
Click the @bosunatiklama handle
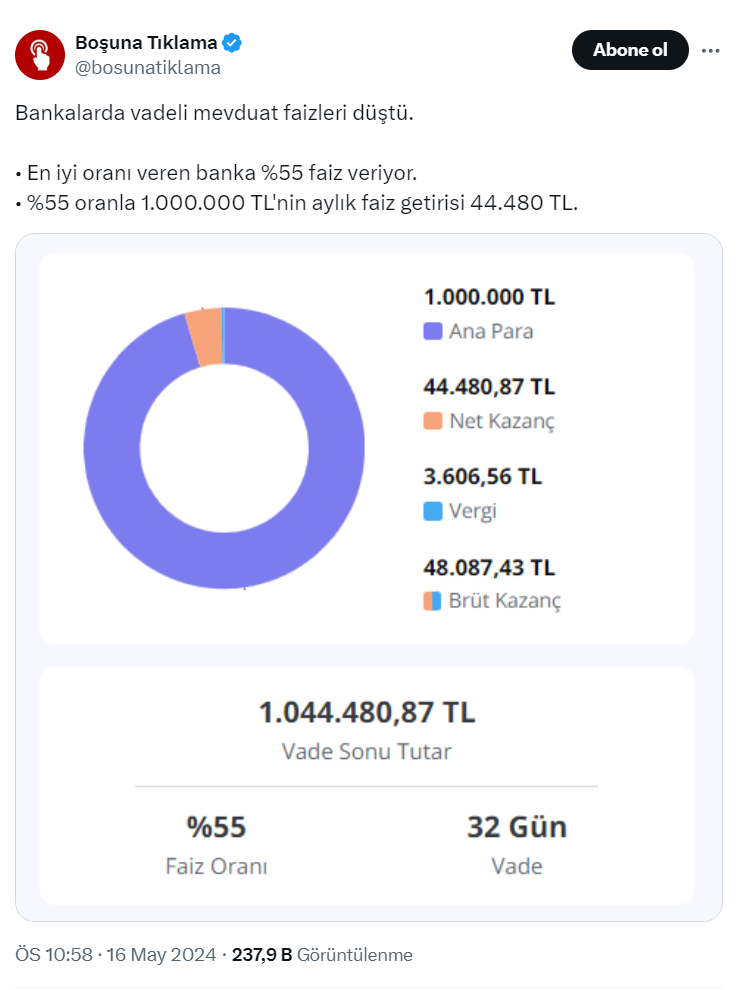(148, 68)
